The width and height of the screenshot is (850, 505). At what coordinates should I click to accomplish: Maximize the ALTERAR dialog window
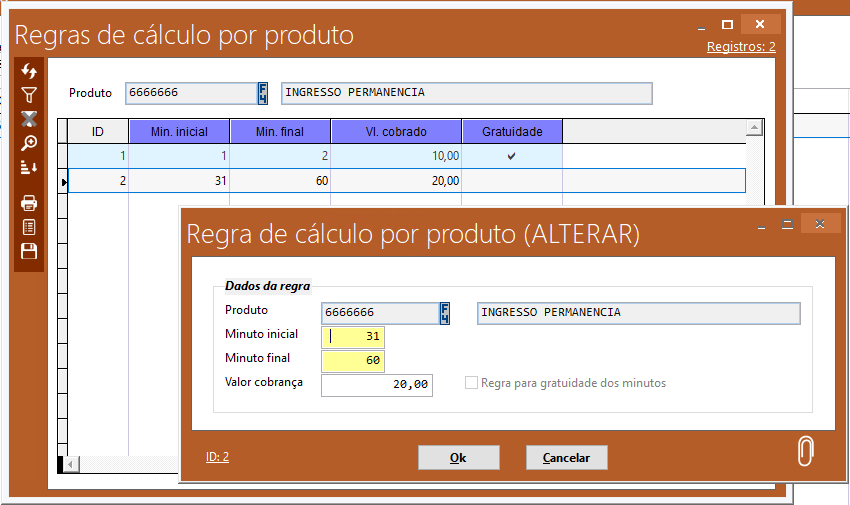788,224
